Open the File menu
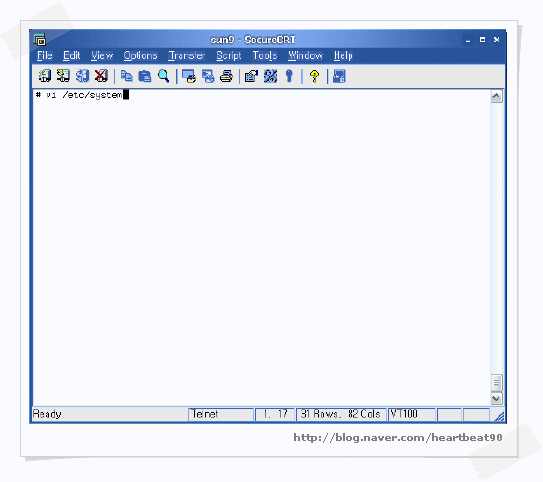543x482 pixels. tap(45, 56)
